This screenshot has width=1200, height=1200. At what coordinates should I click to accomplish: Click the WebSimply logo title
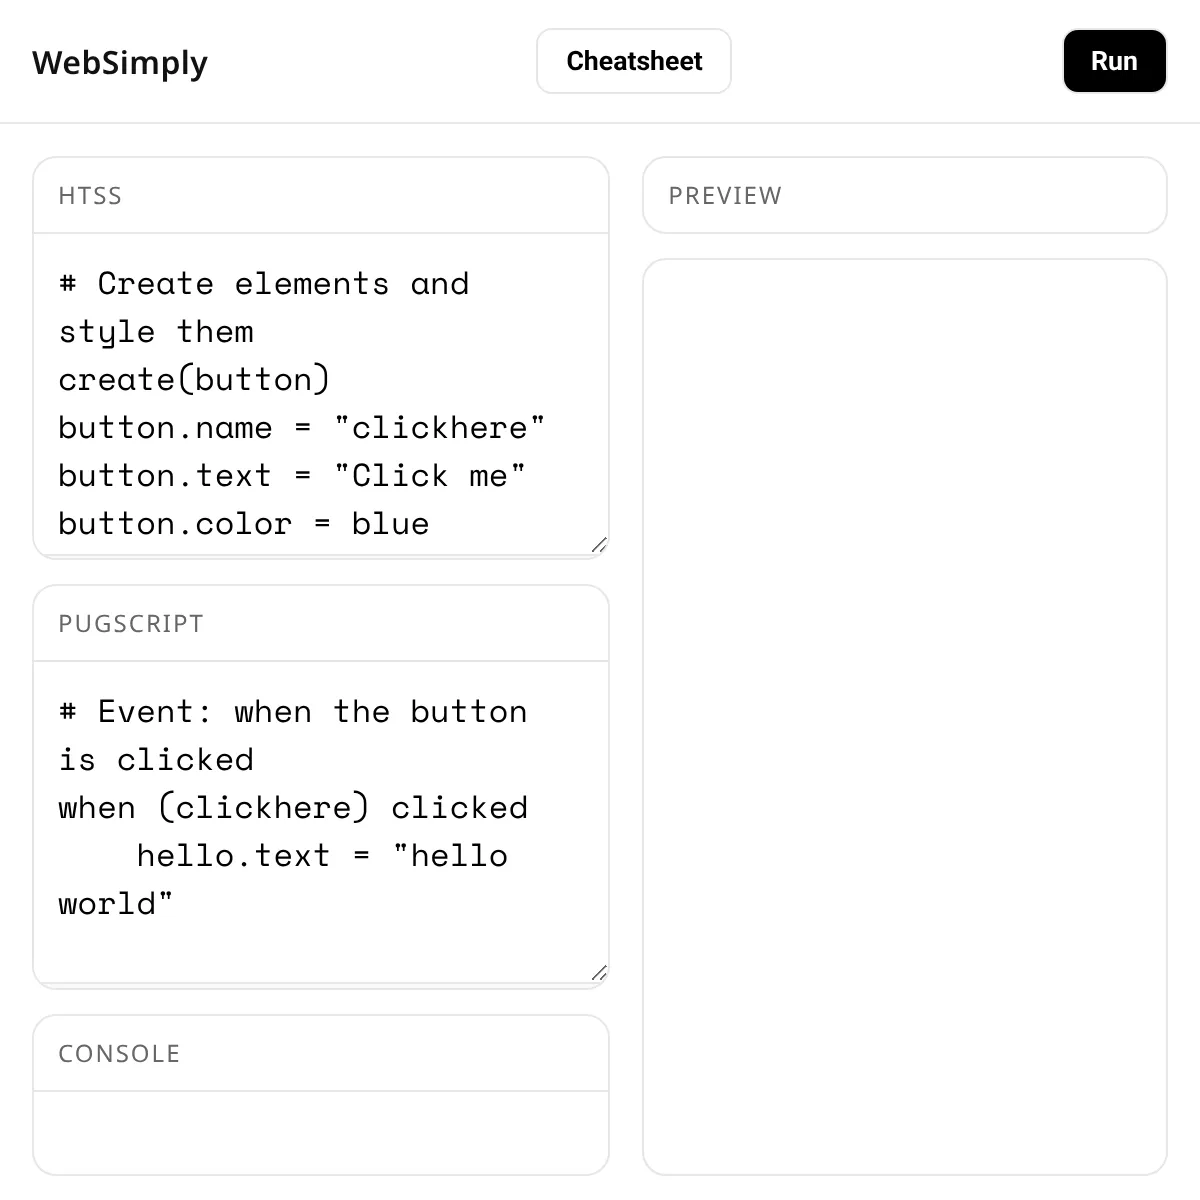pyautogui.click(x=120, y=62)
